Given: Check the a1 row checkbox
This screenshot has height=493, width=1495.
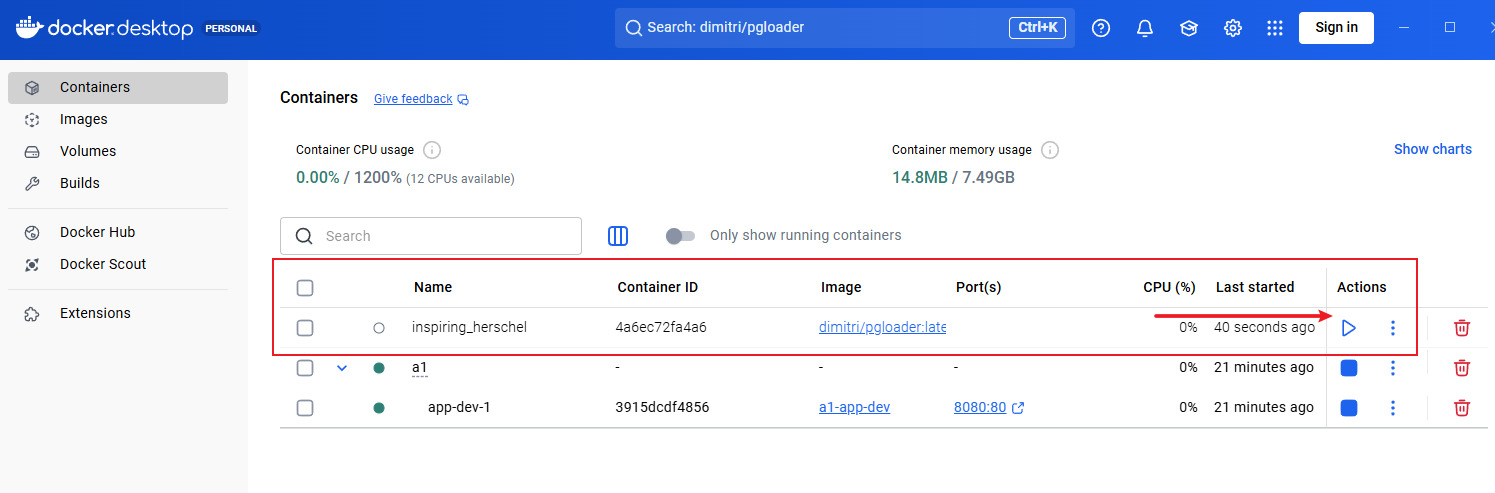Looking at the screenshot, I should pyautogui.click(x=305, y=368).
